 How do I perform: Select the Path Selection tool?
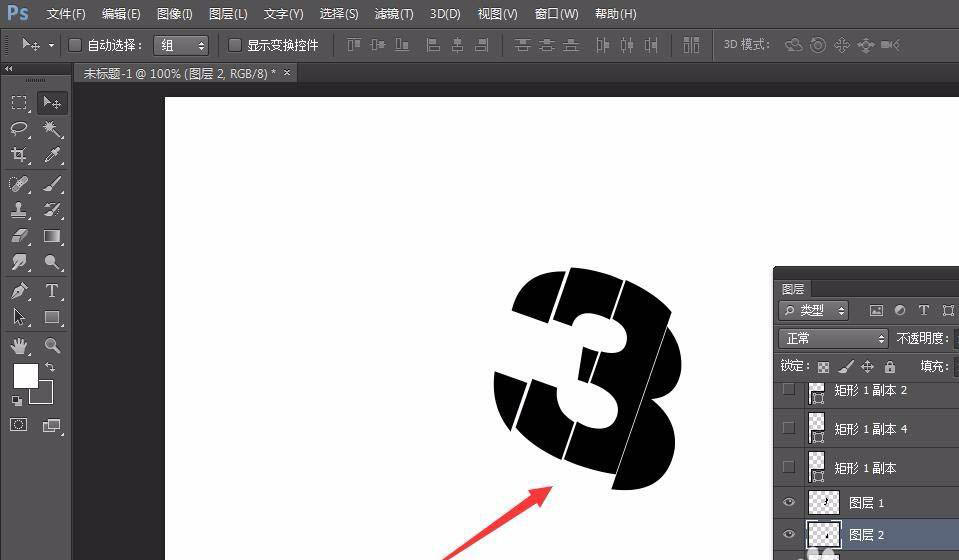point(19,317)
